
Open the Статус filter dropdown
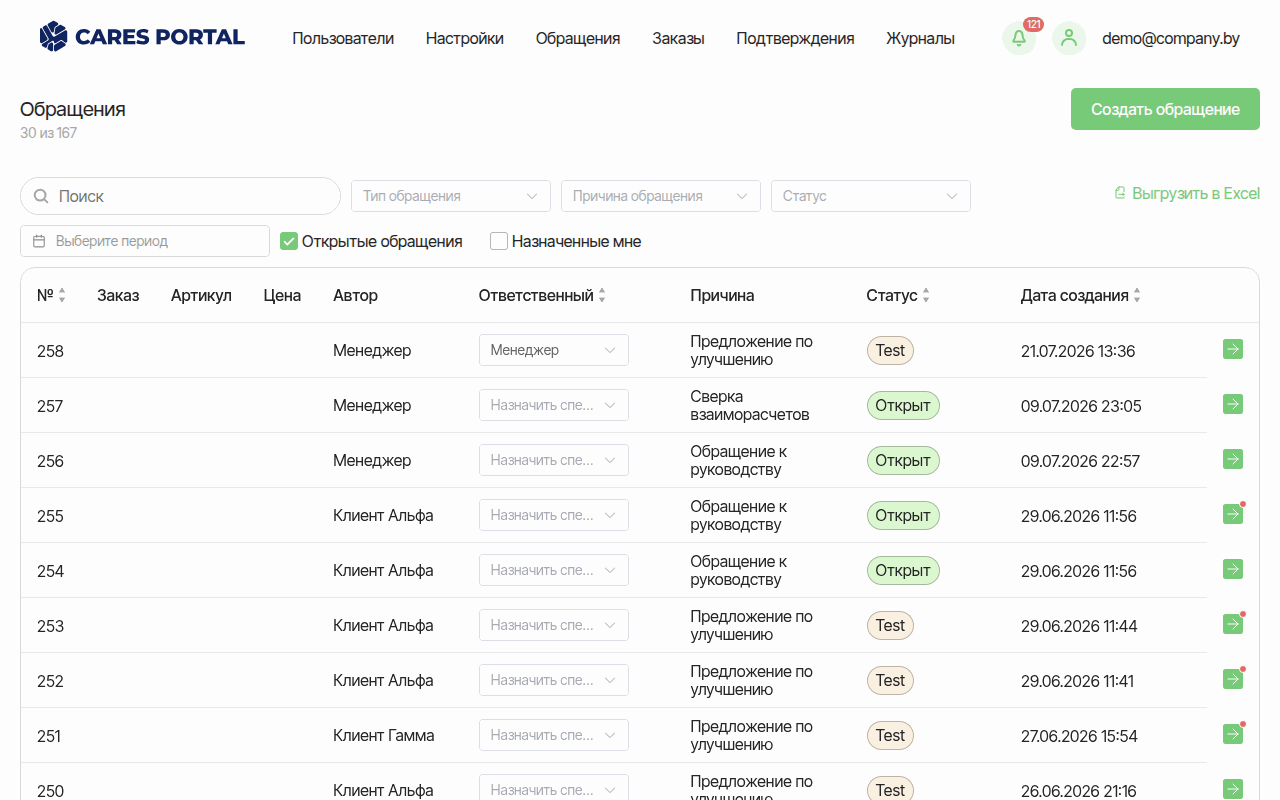point(871,196)
